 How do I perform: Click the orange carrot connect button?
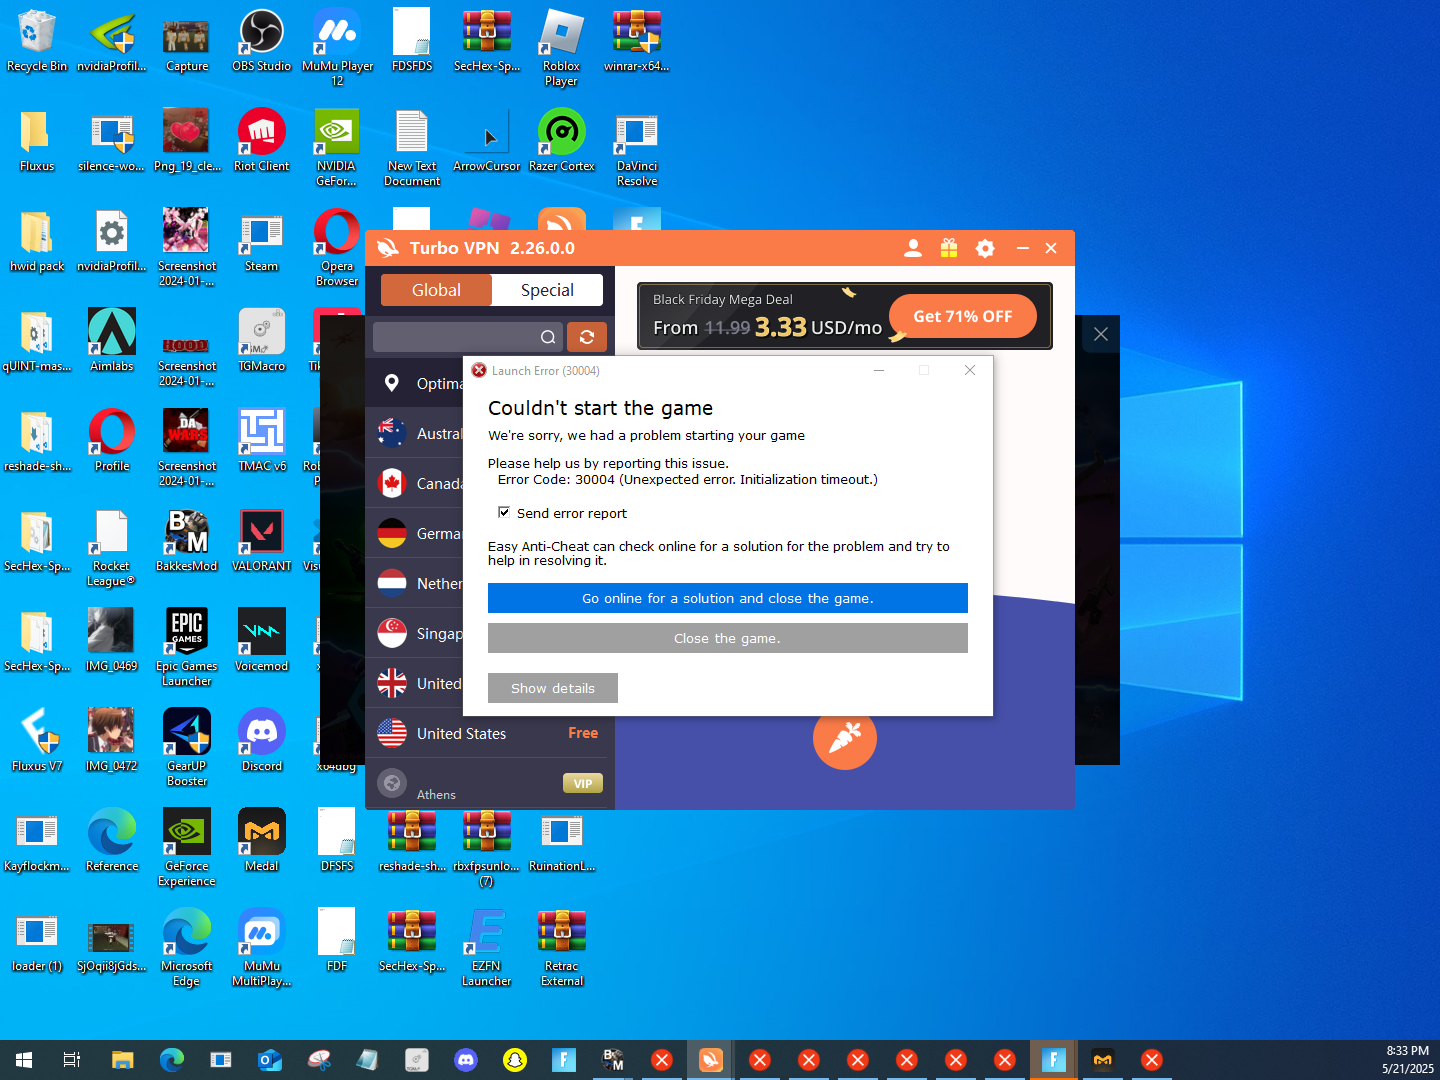coord(845,738)
